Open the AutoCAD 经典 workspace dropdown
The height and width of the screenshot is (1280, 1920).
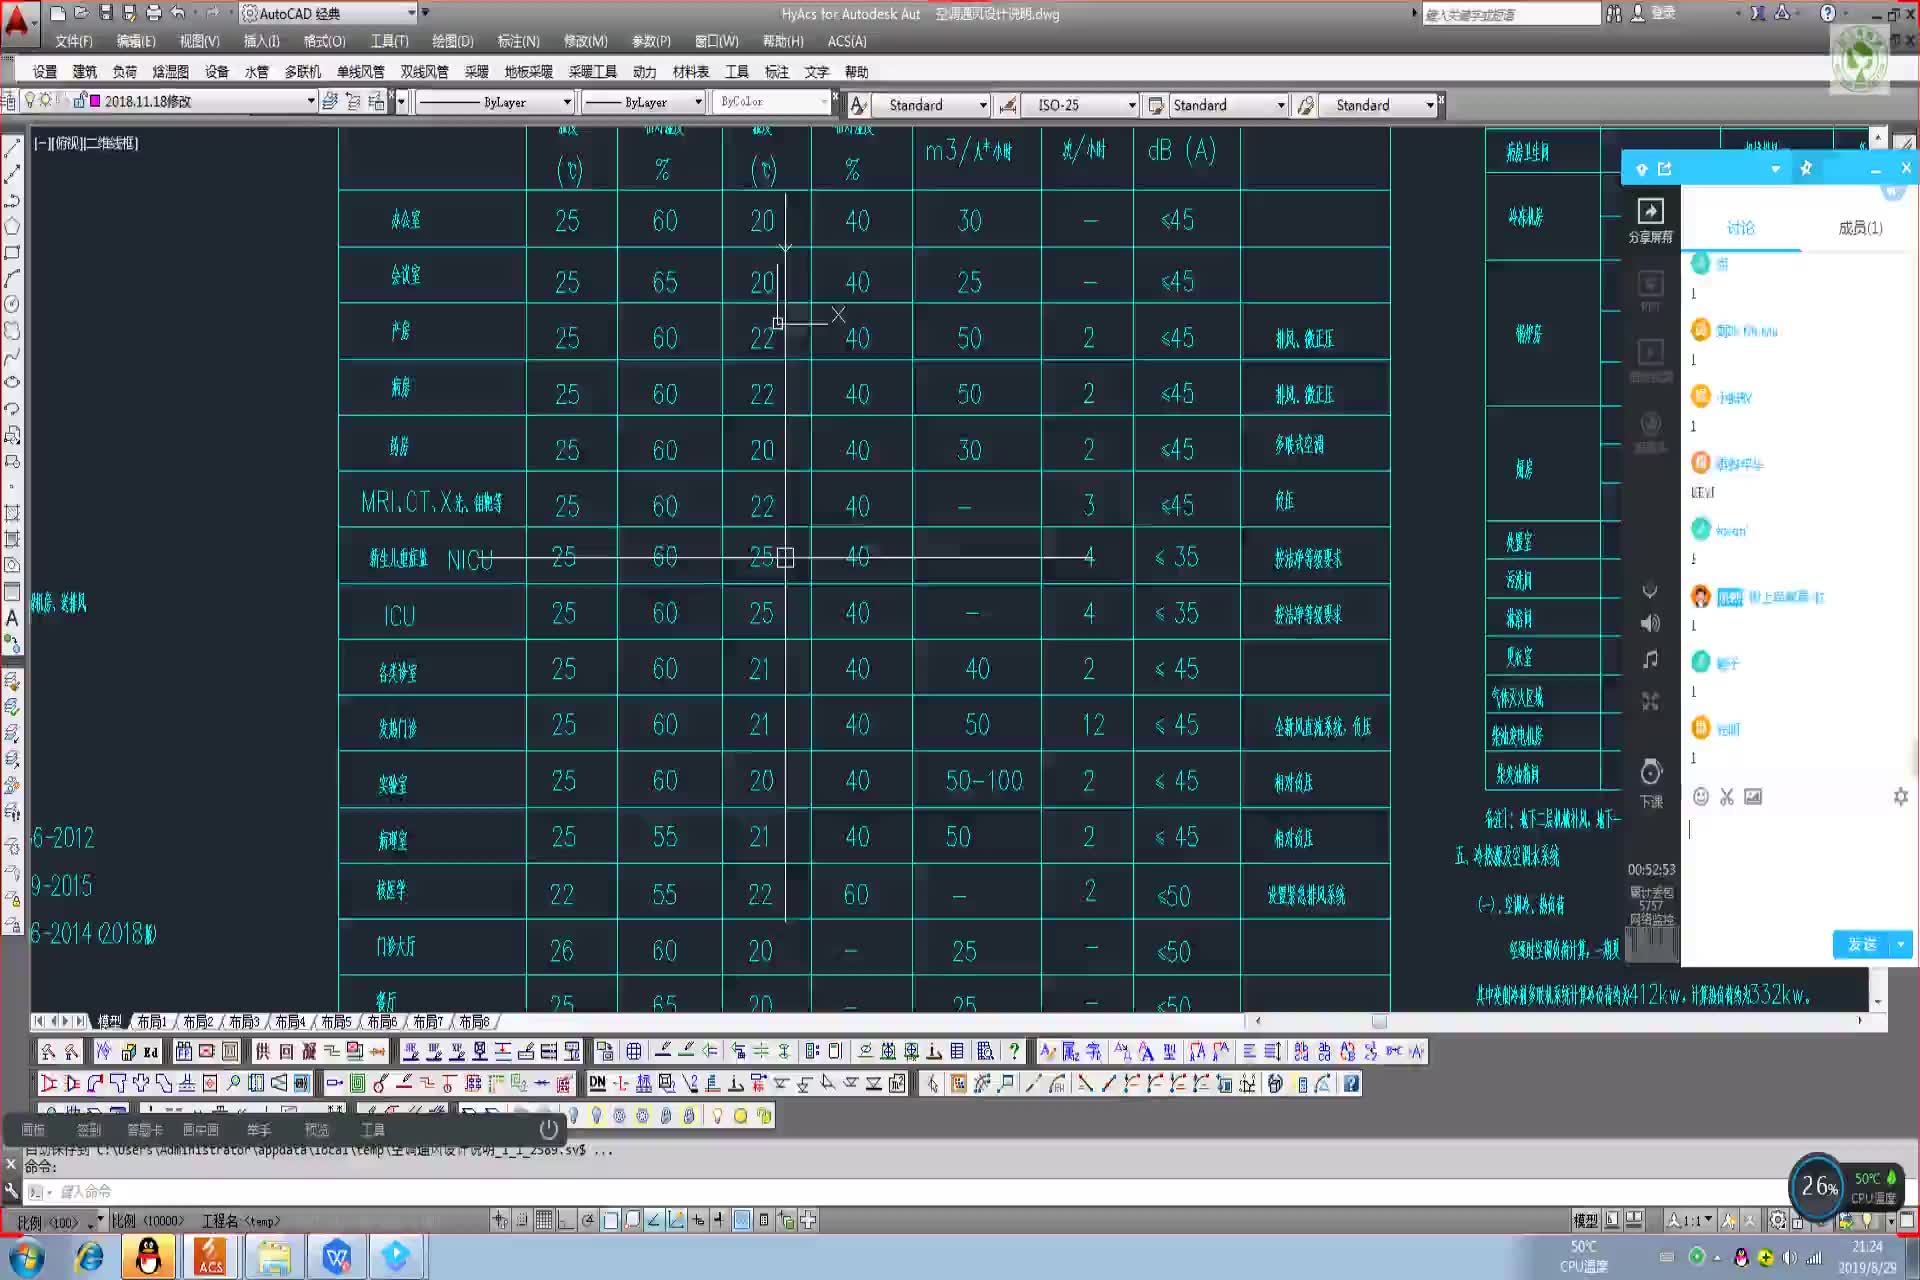(411, 13)
